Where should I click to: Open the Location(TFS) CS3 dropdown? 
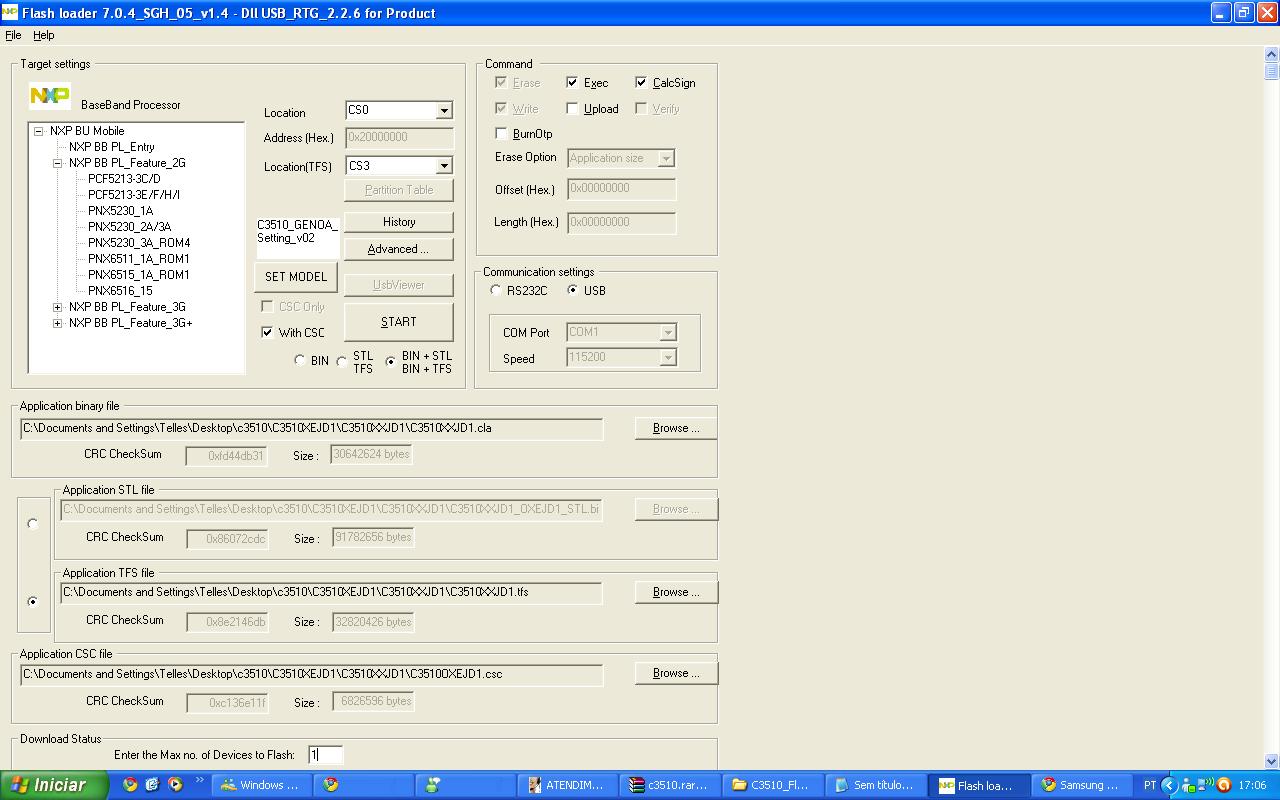(x=444, y=165)
